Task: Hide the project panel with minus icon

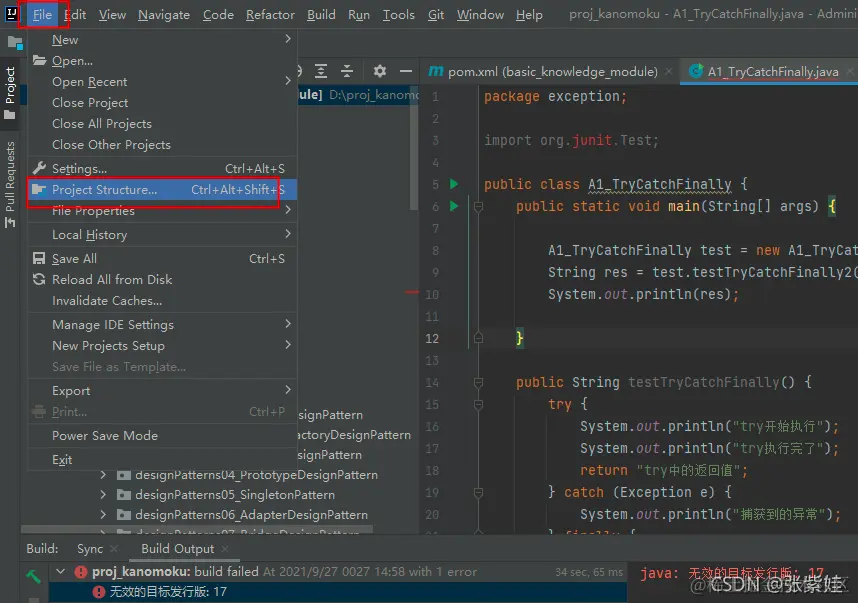Action: click(405, 71)
